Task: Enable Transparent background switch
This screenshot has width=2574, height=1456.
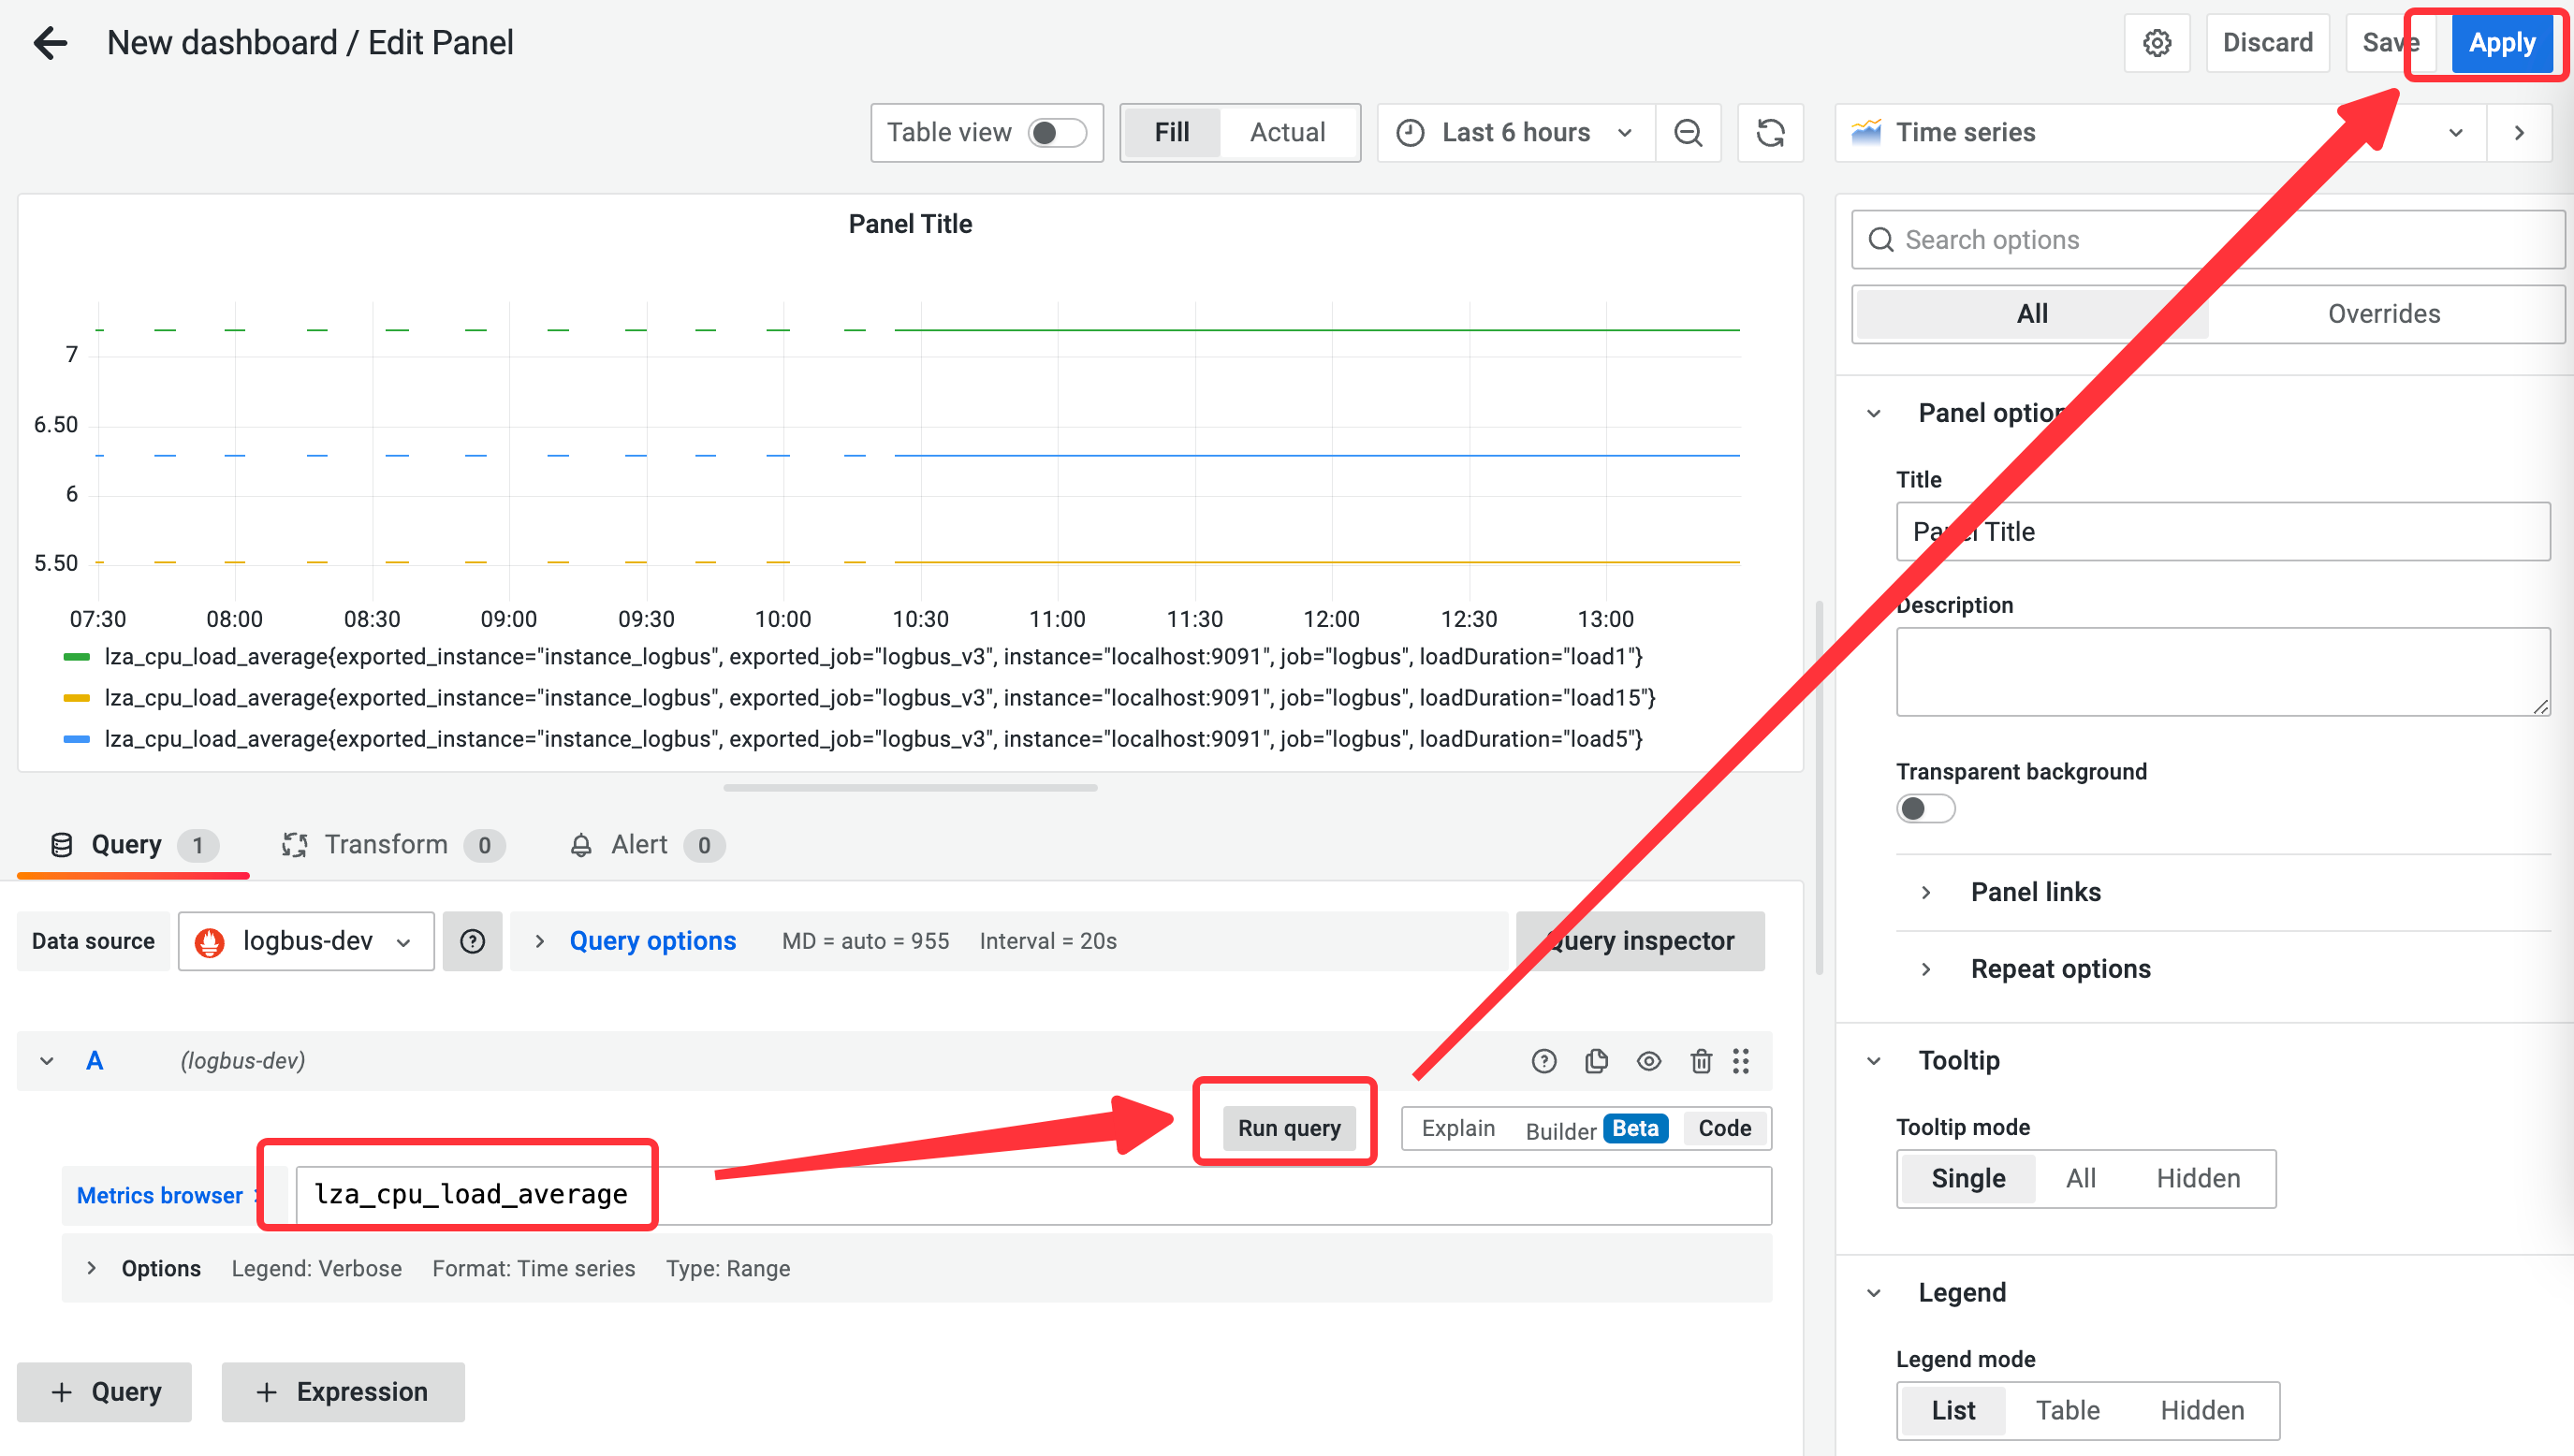Action: 1925,808
